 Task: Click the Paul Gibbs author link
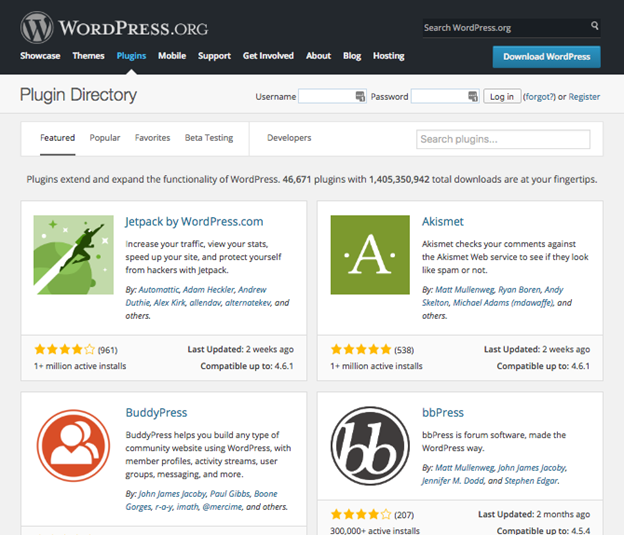click(230, 494)
